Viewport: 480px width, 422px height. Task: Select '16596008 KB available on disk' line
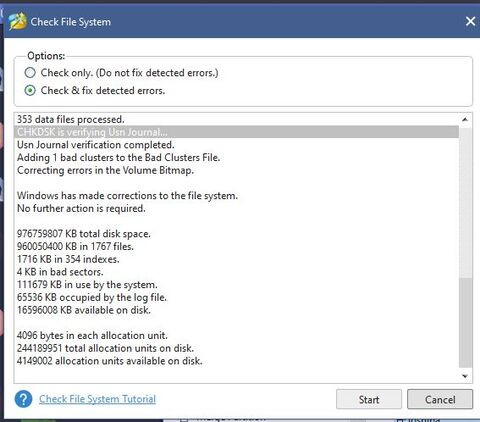pos(84,310)
